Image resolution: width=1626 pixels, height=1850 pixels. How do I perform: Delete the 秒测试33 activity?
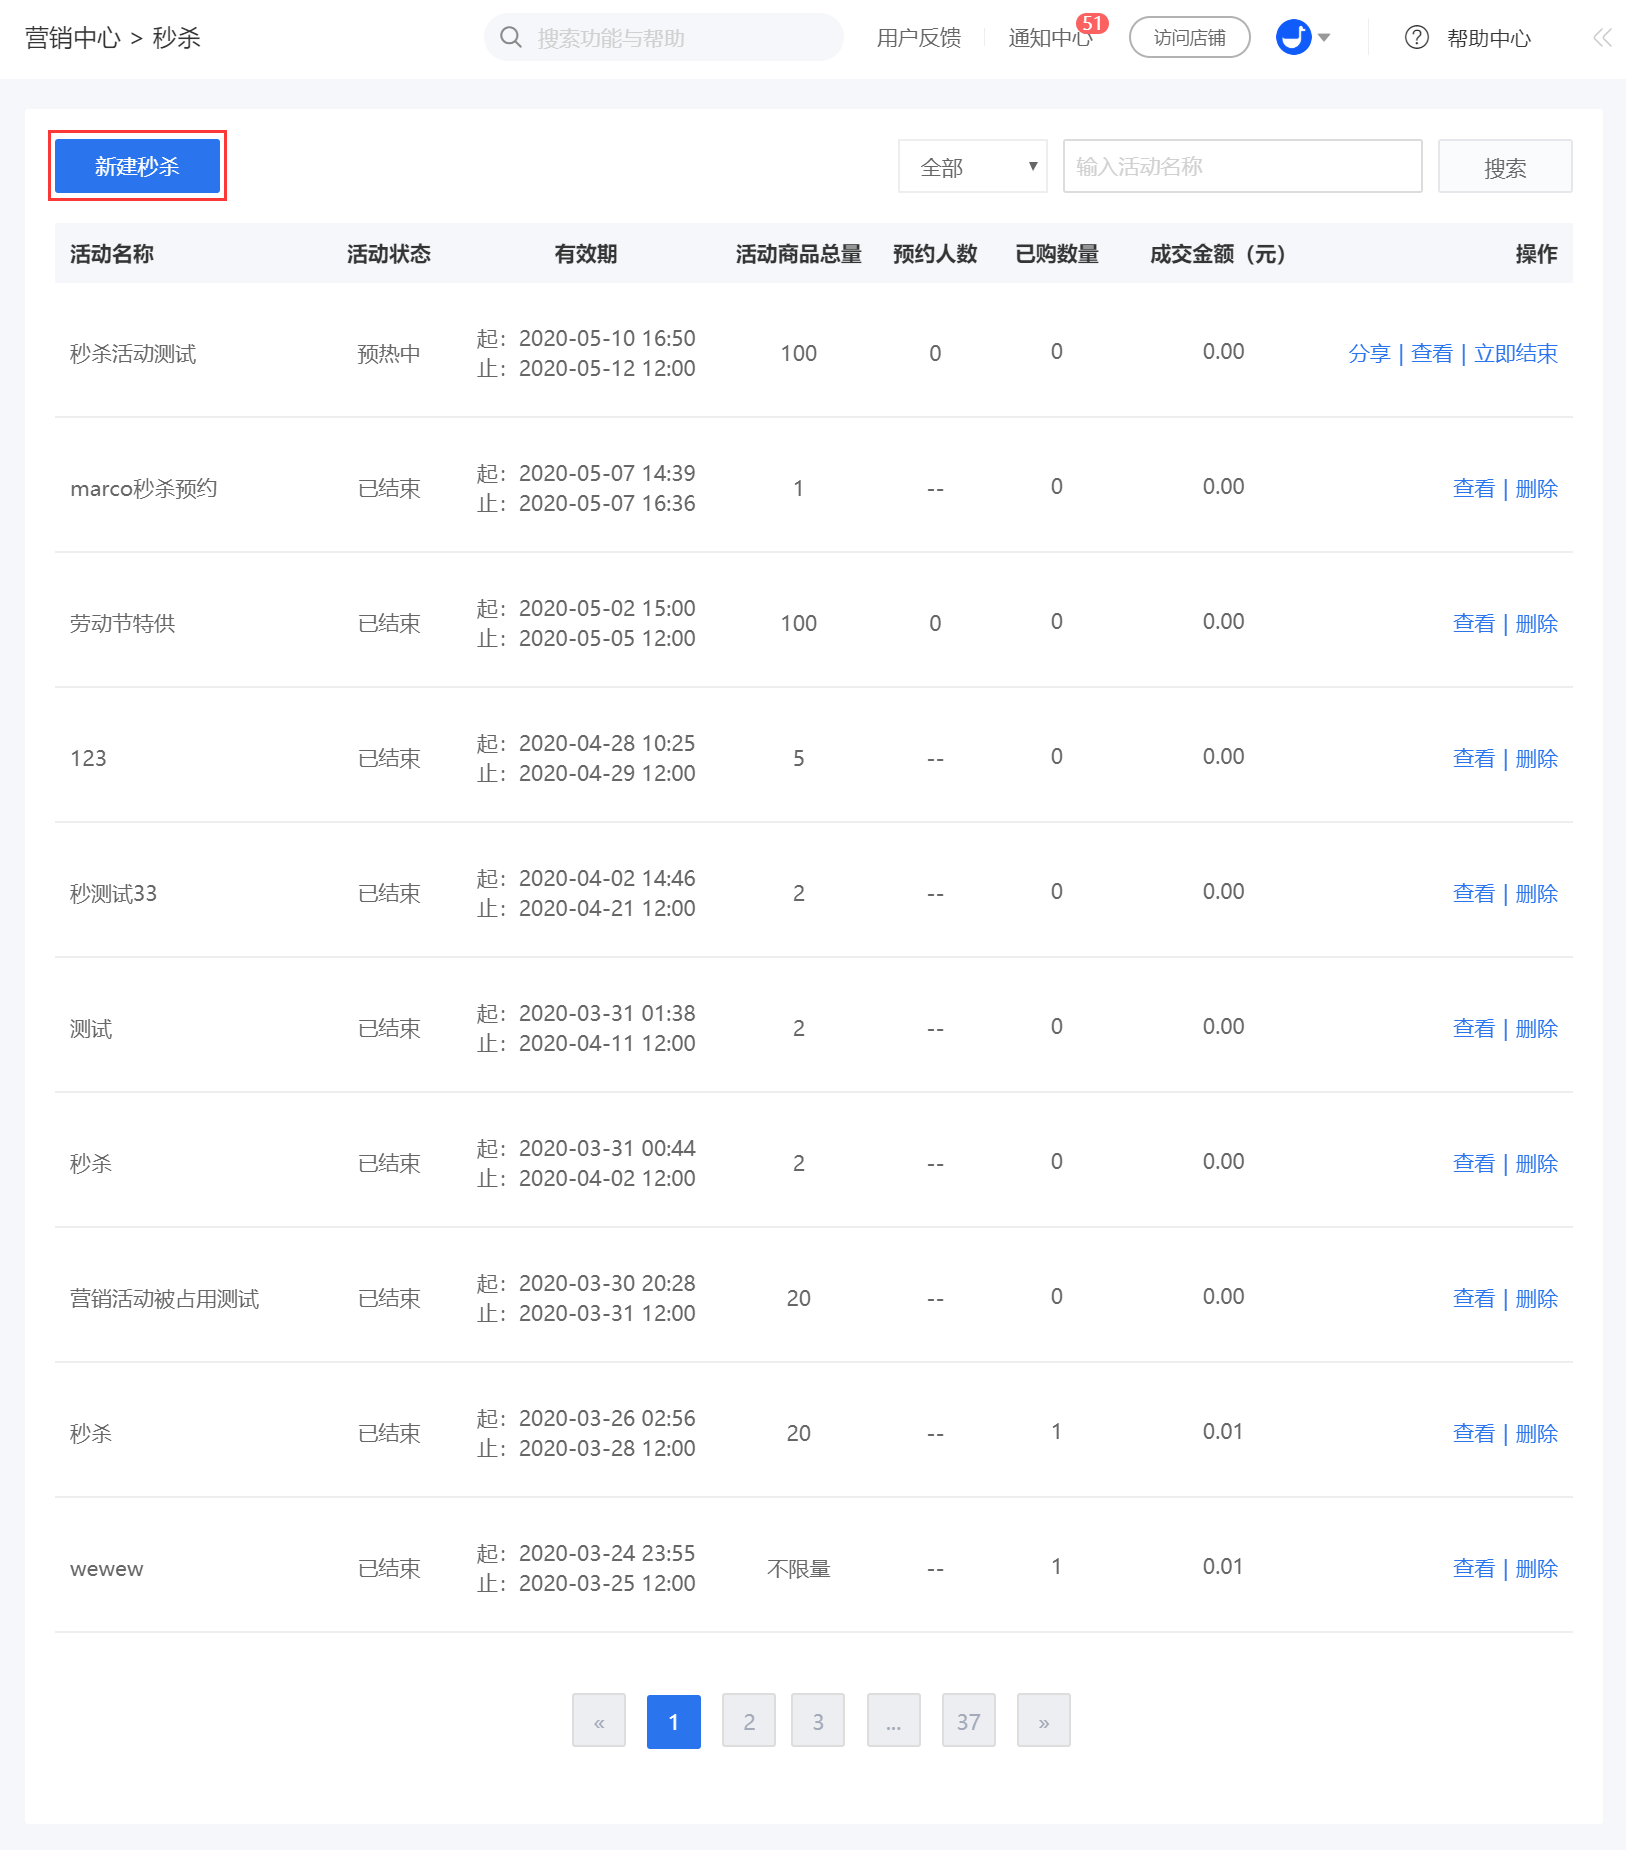1536,893
